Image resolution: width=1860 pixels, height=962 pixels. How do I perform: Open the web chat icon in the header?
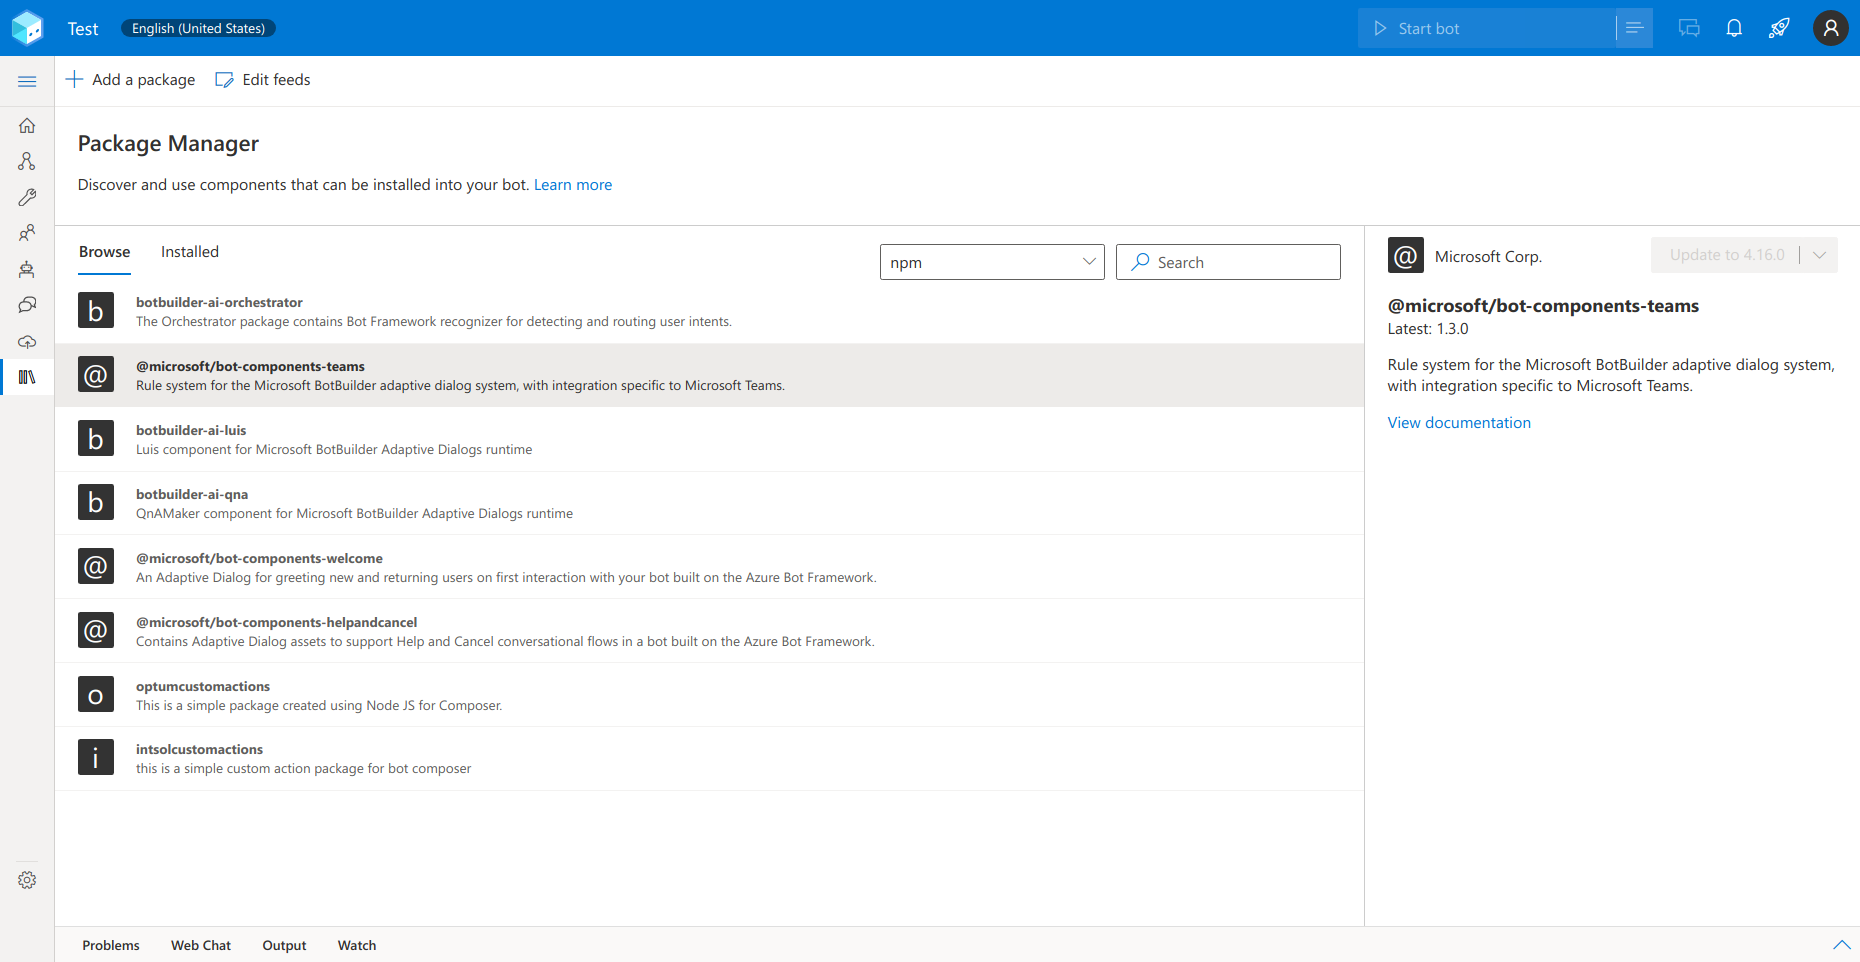(1689, 28)
